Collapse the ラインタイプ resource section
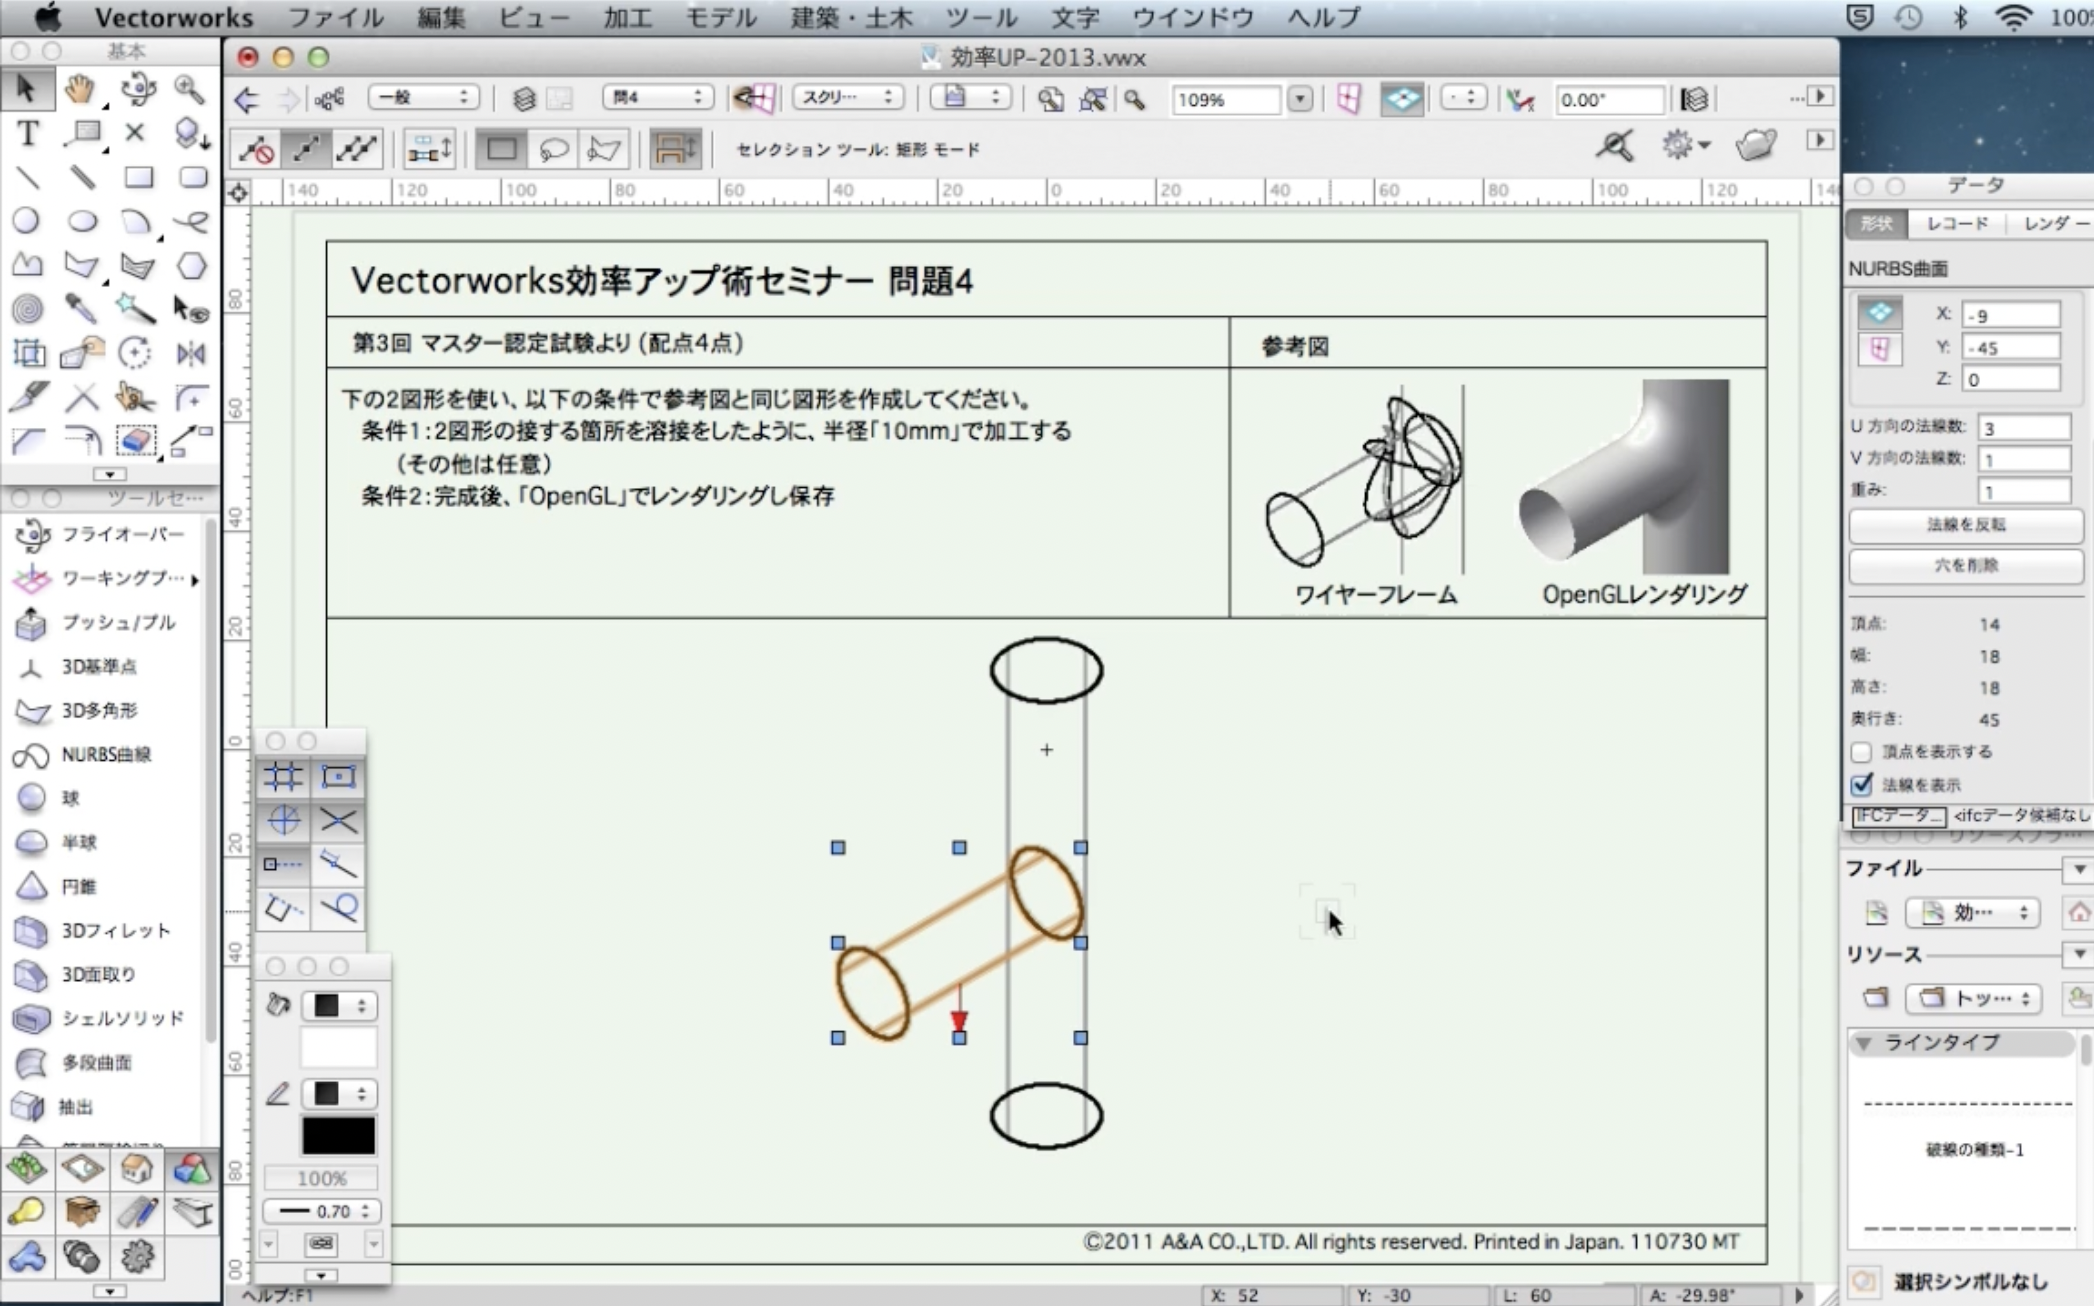 pos(1863,1043)
